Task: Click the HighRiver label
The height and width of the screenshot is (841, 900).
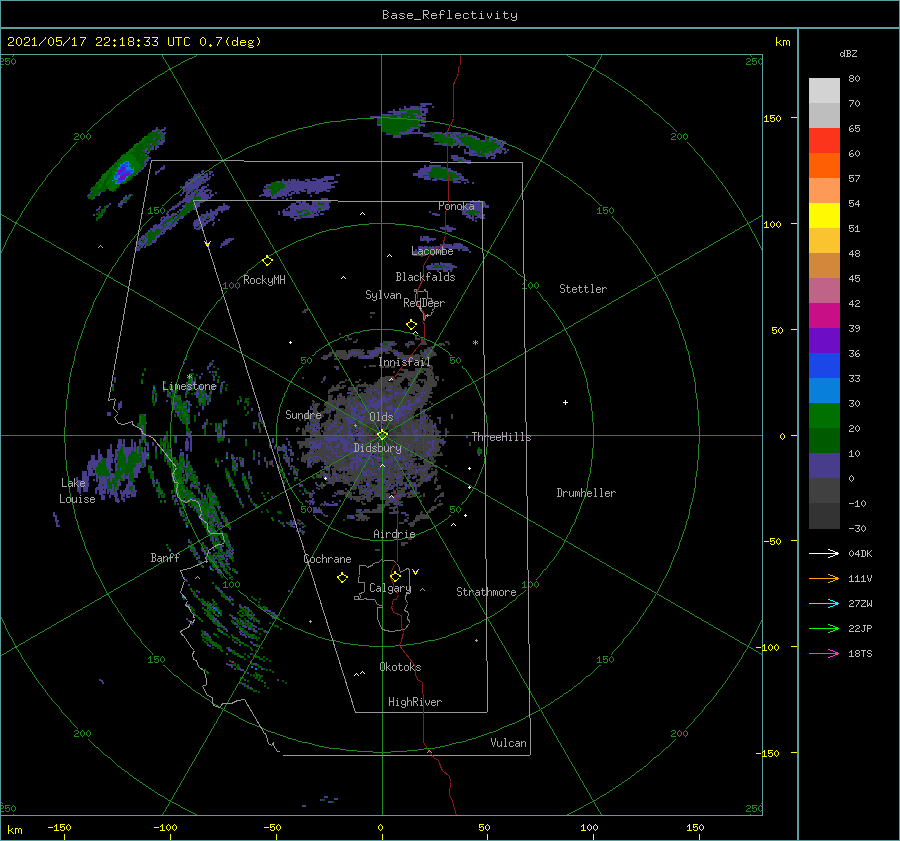Action: point(415,702)
